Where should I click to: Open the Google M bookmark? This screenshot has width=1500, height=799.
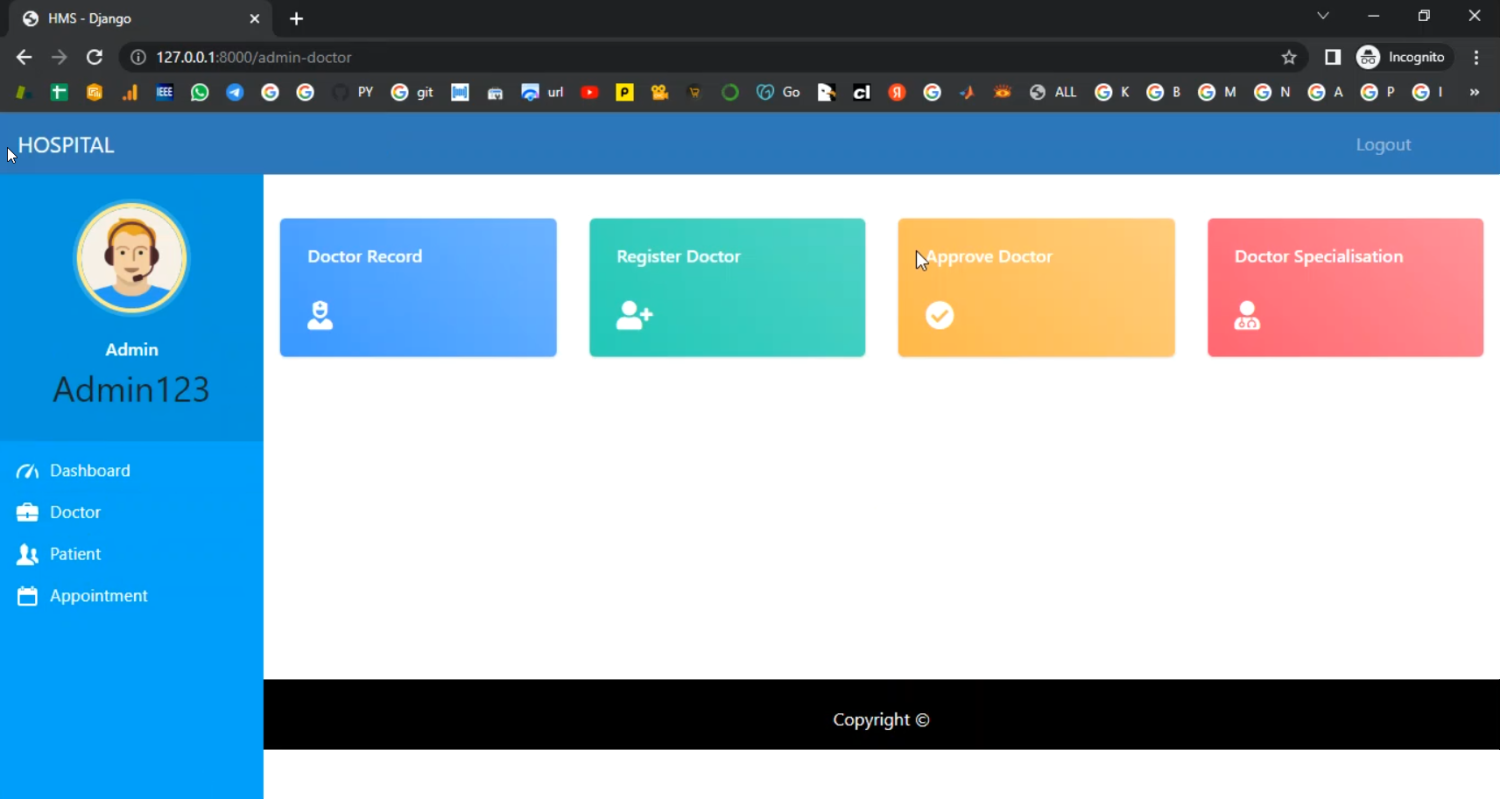(1218, 92)
